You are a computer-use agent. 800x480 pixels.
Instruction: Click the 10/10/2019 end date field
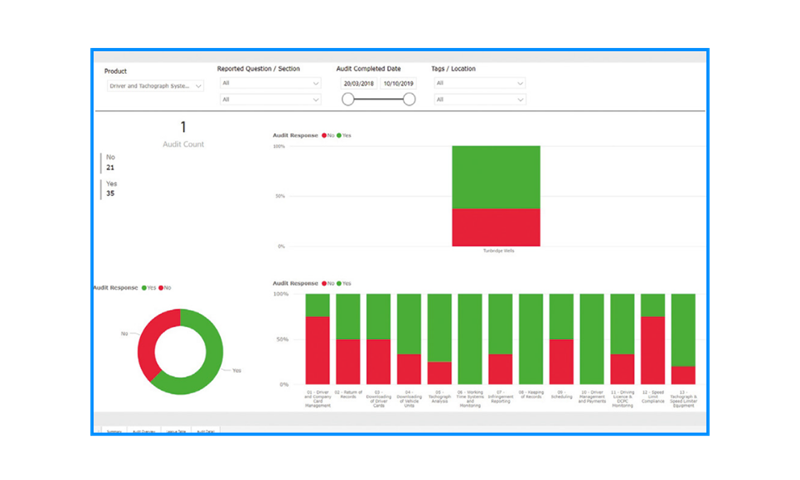pyautogui.click(x=398, y=84)
